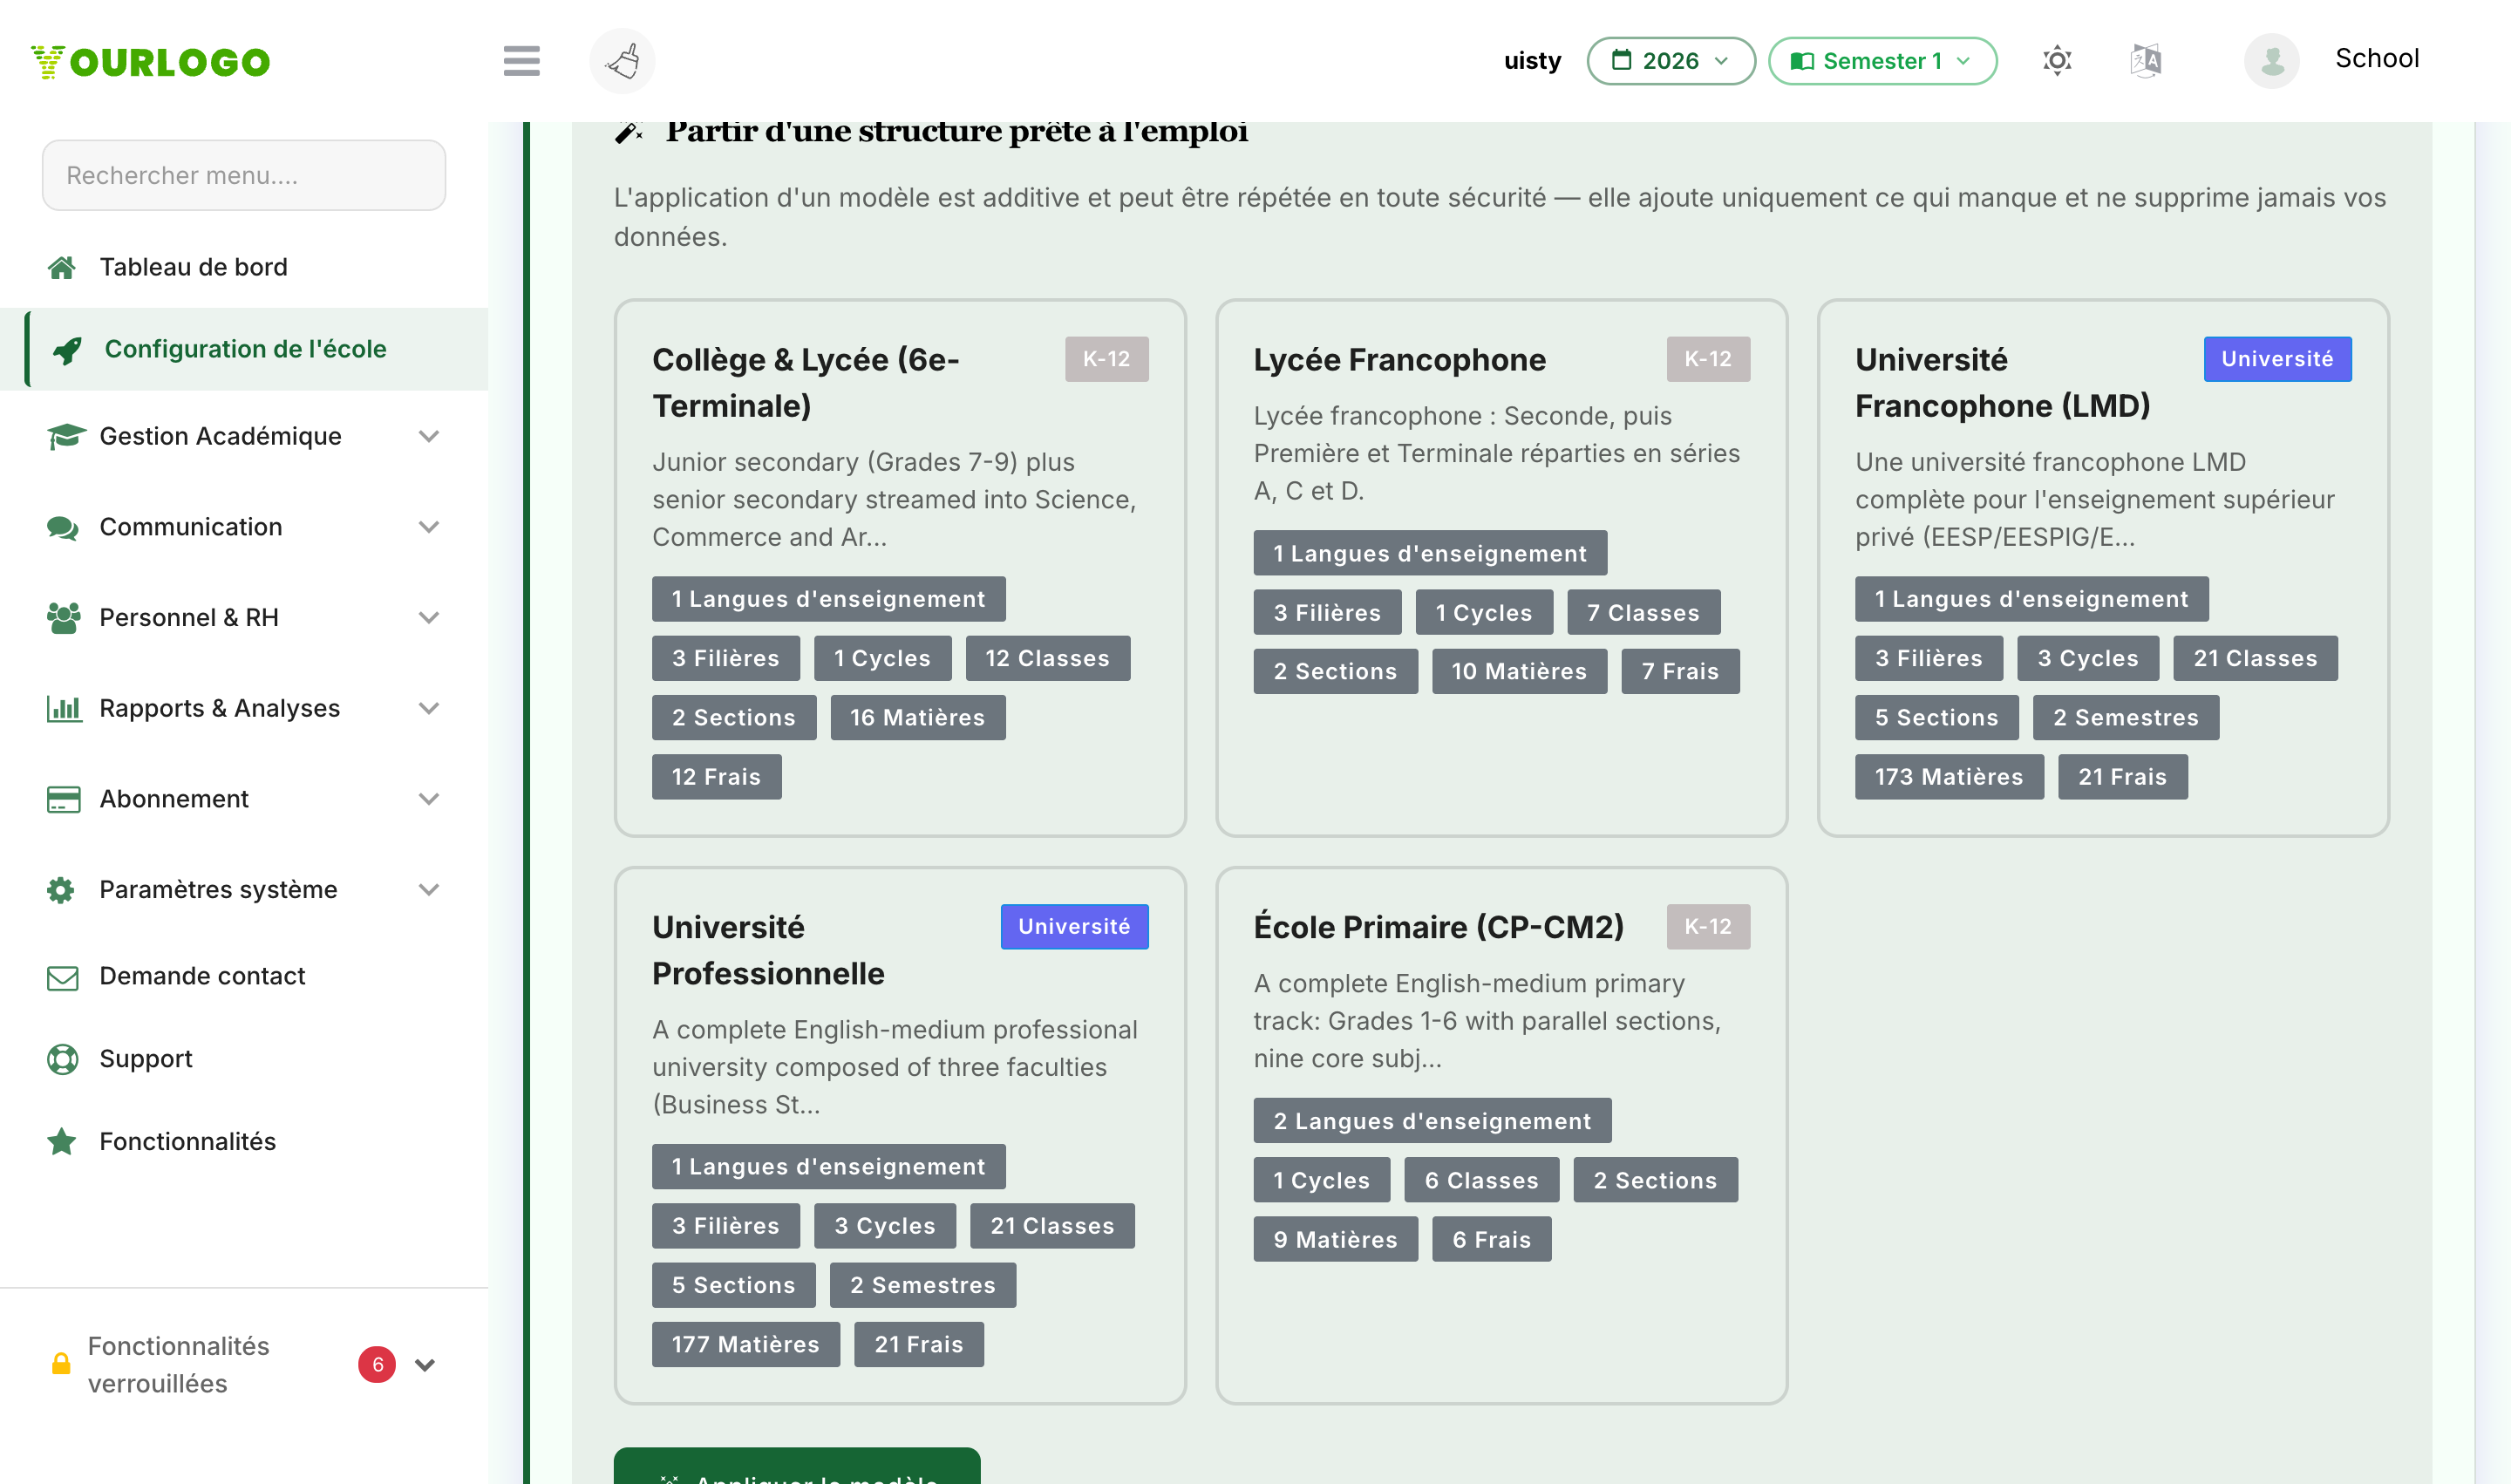This screenshot has height=1484, width=2511.
Task: Click the 12 Classes tag
Action: 1047,658
